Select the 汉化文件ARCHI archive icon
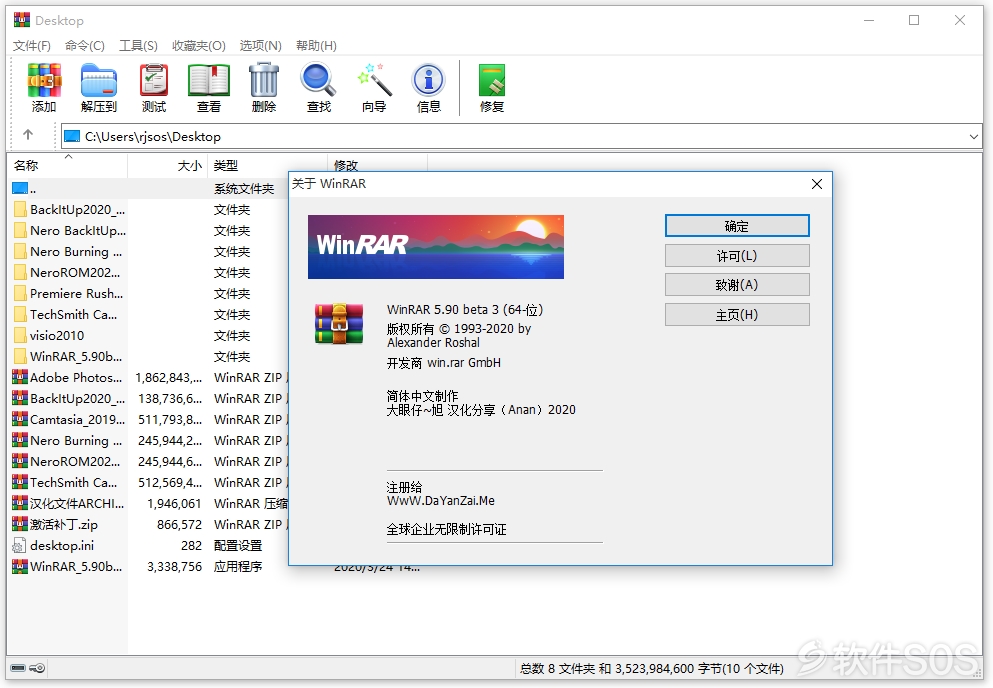This screenshot has height=688, width=993. [x=20, y=504]
